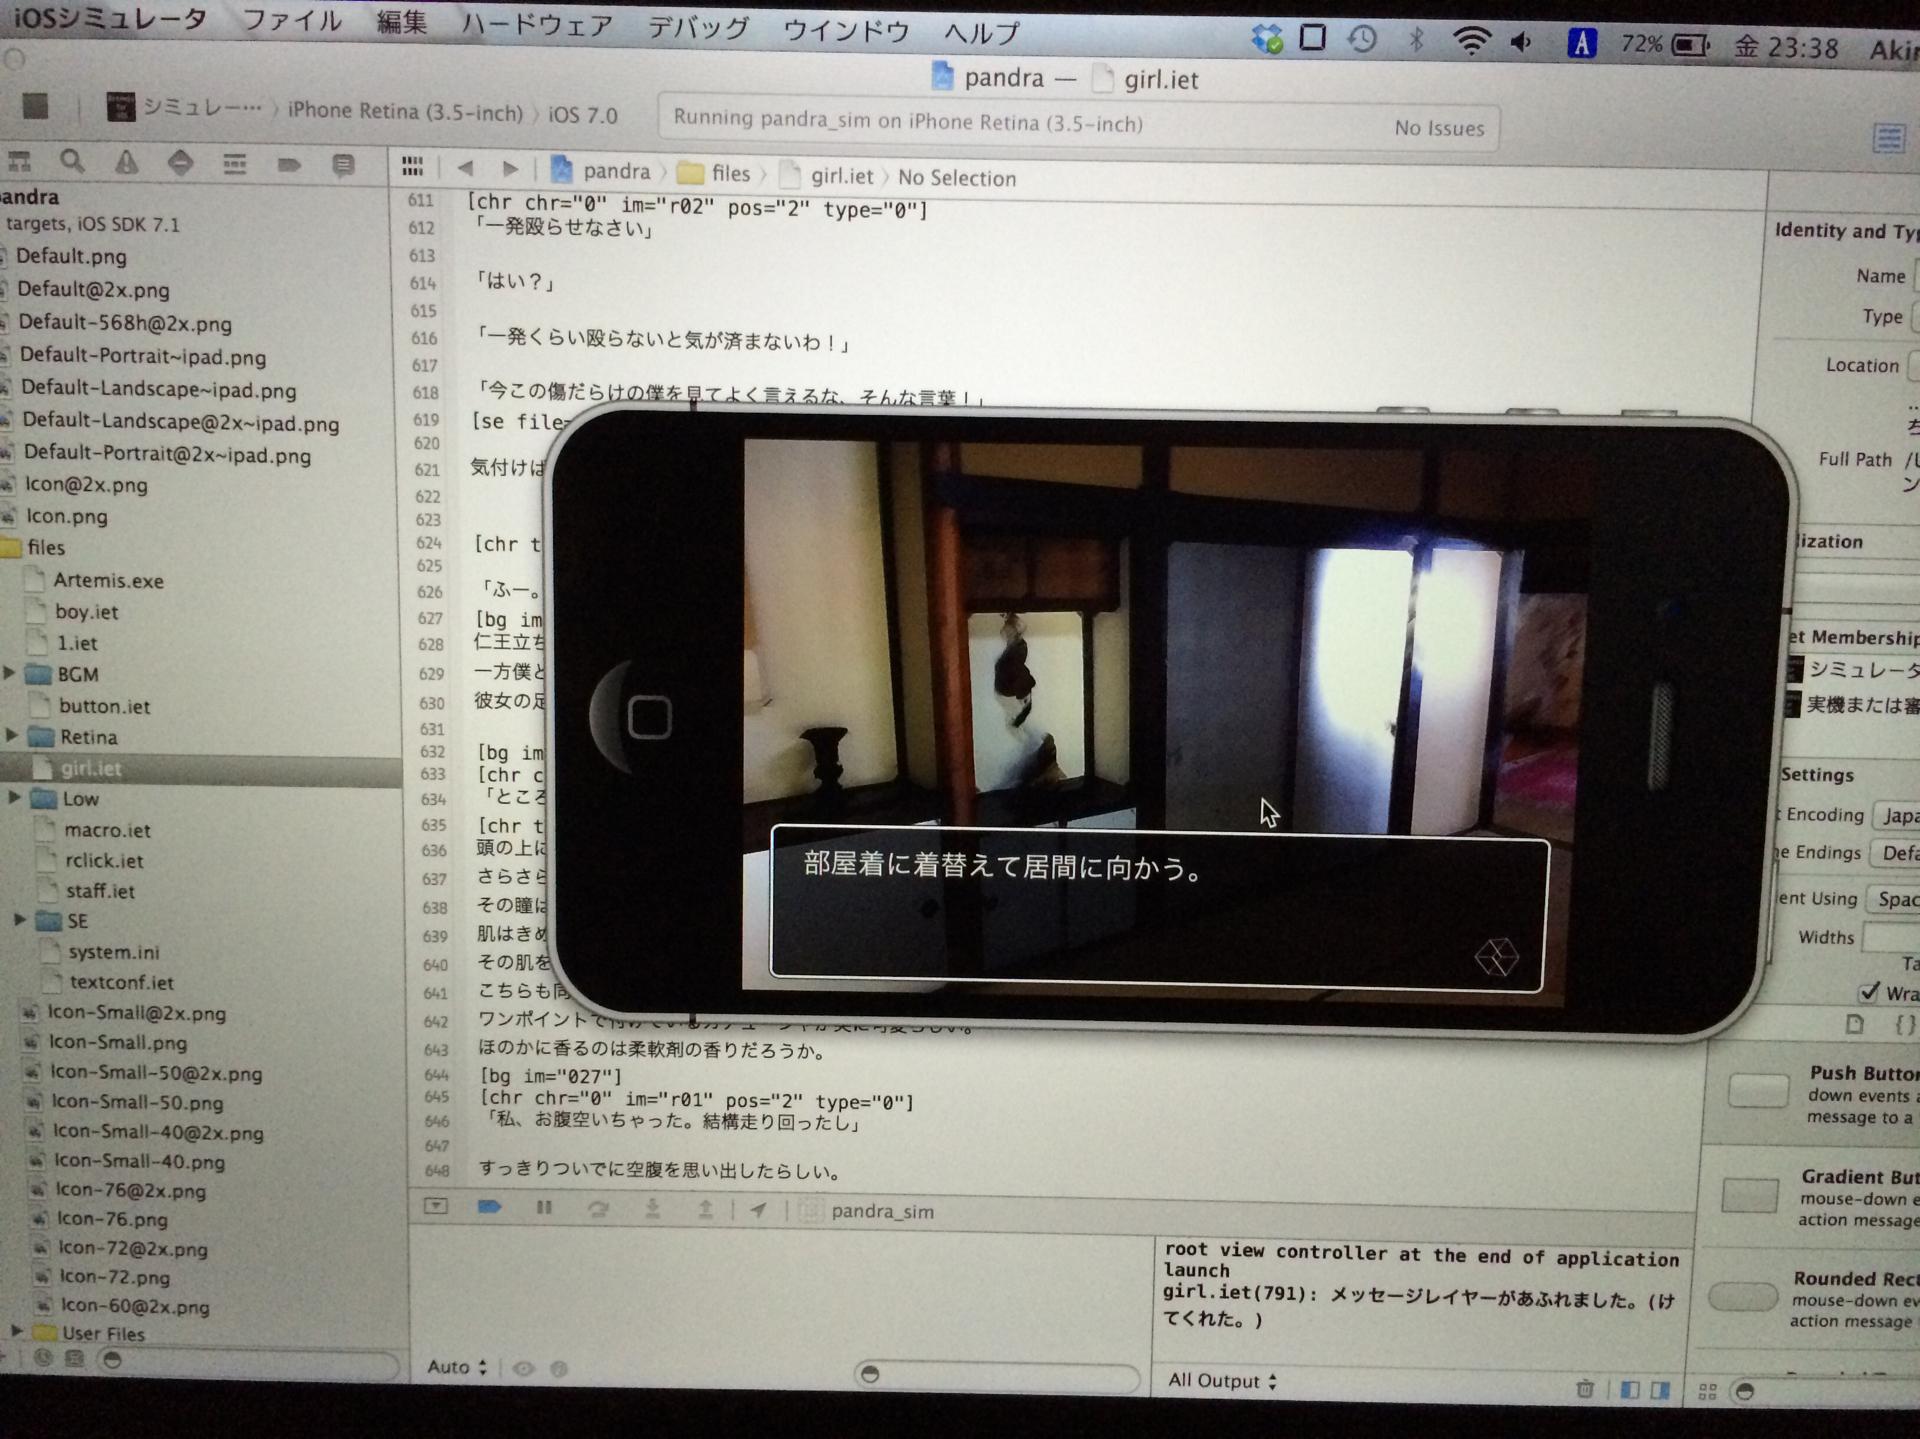The image size is (1920, 1439).
Task: Click the Stop button in Xcode toolbar
Action: point(35,106)
